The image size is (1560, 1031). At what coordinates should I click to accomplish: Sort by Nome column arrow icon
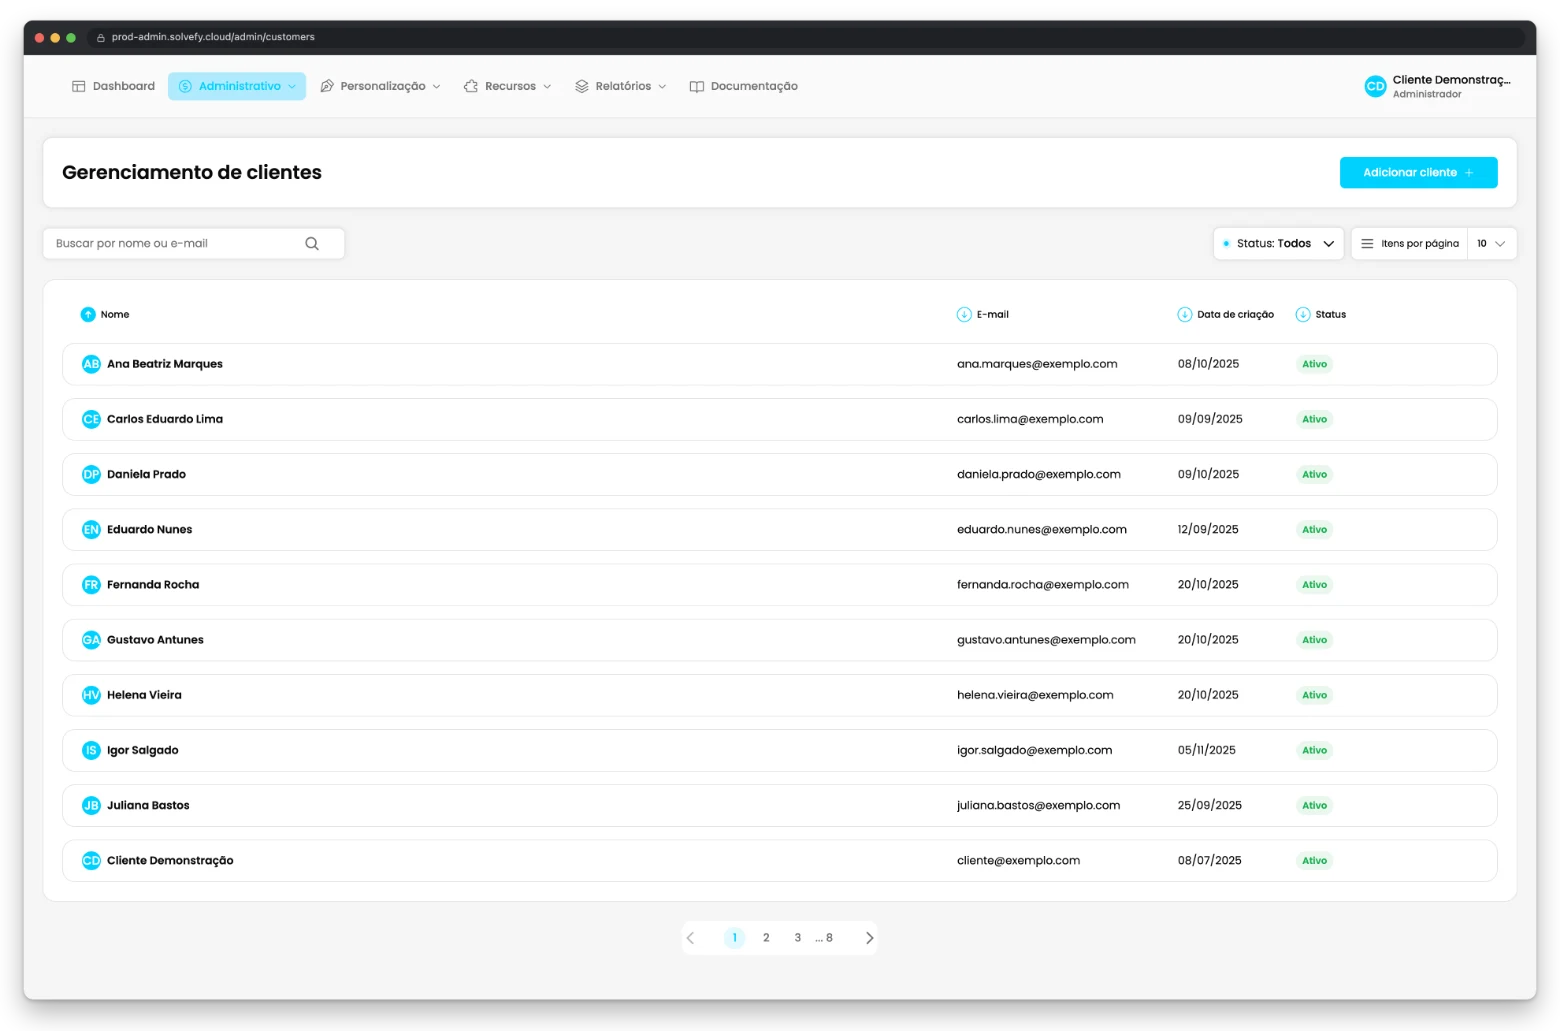pos(88,315)
